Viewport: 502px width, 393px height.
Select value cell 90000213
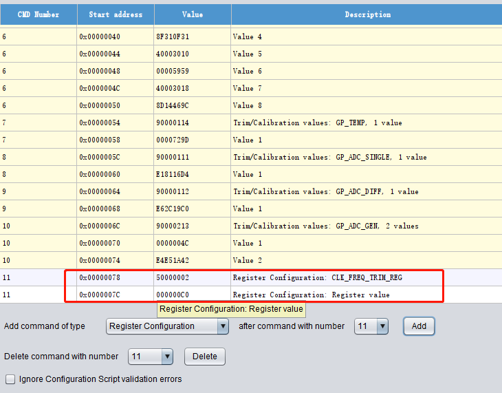point(192,226)
